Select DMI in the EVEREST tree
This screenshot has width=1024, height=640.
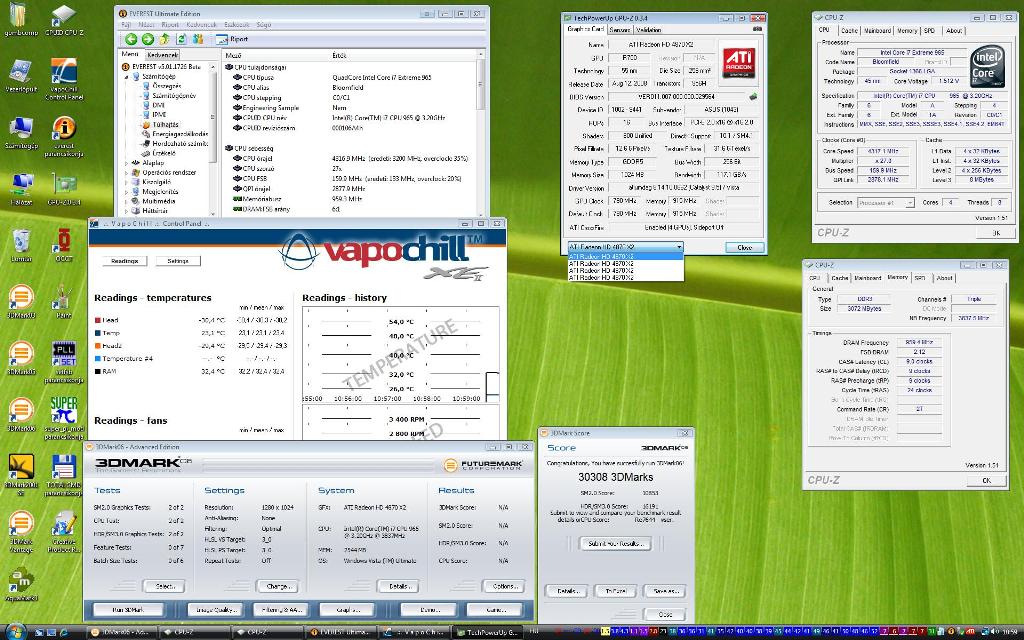click(153, 105)
